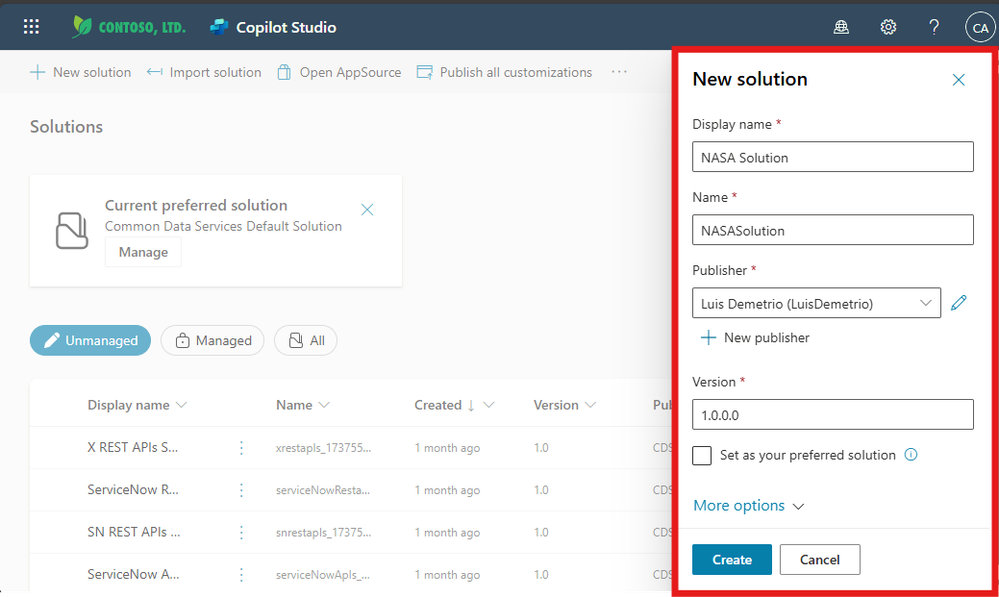The image size is (999, 597).
Task: Click the Copilot Studio logo icon
Action: tap(219, 27)
